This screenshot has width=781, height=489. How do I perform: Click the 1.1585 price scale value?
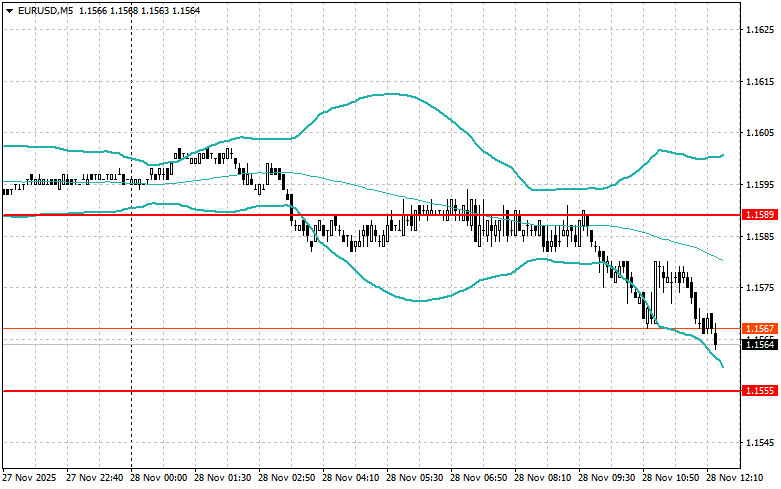click(x=760, y=237)
